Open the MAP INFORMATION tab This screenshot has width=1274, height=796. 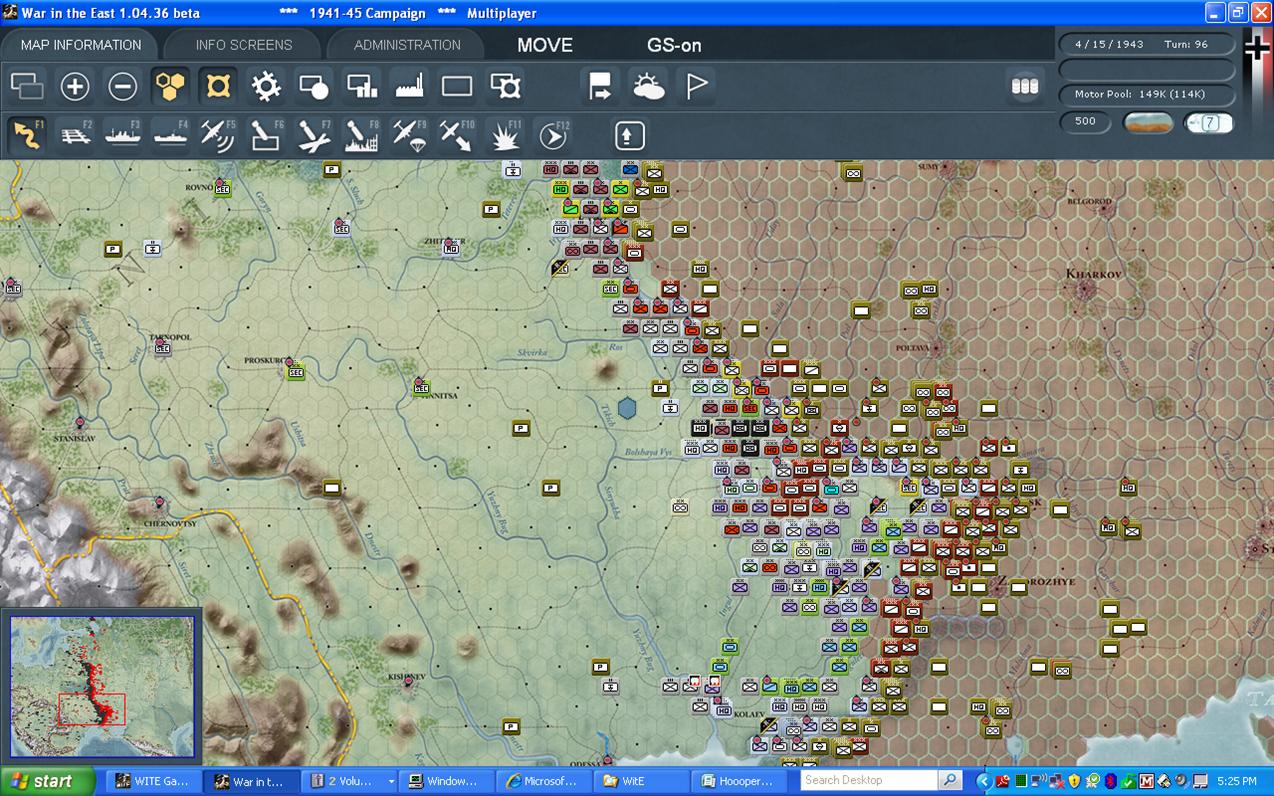[81, 45]
